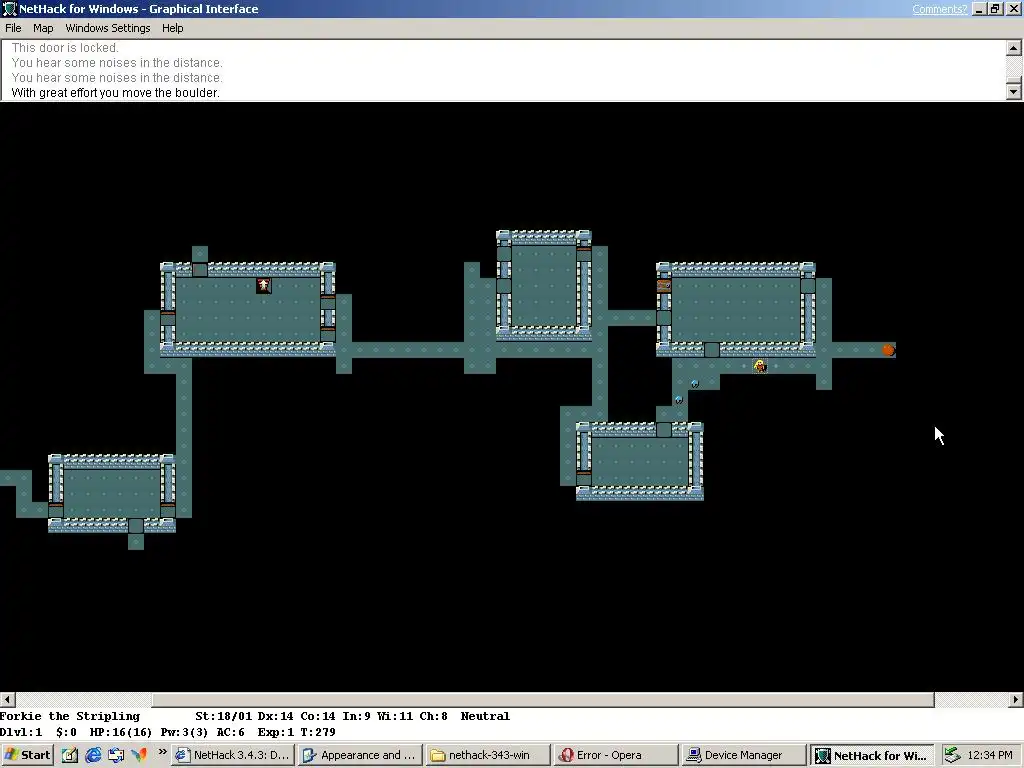
Task: Click the 'Ch:8' charisma stat
Action: pyautogui.click(x=434, y=716)
